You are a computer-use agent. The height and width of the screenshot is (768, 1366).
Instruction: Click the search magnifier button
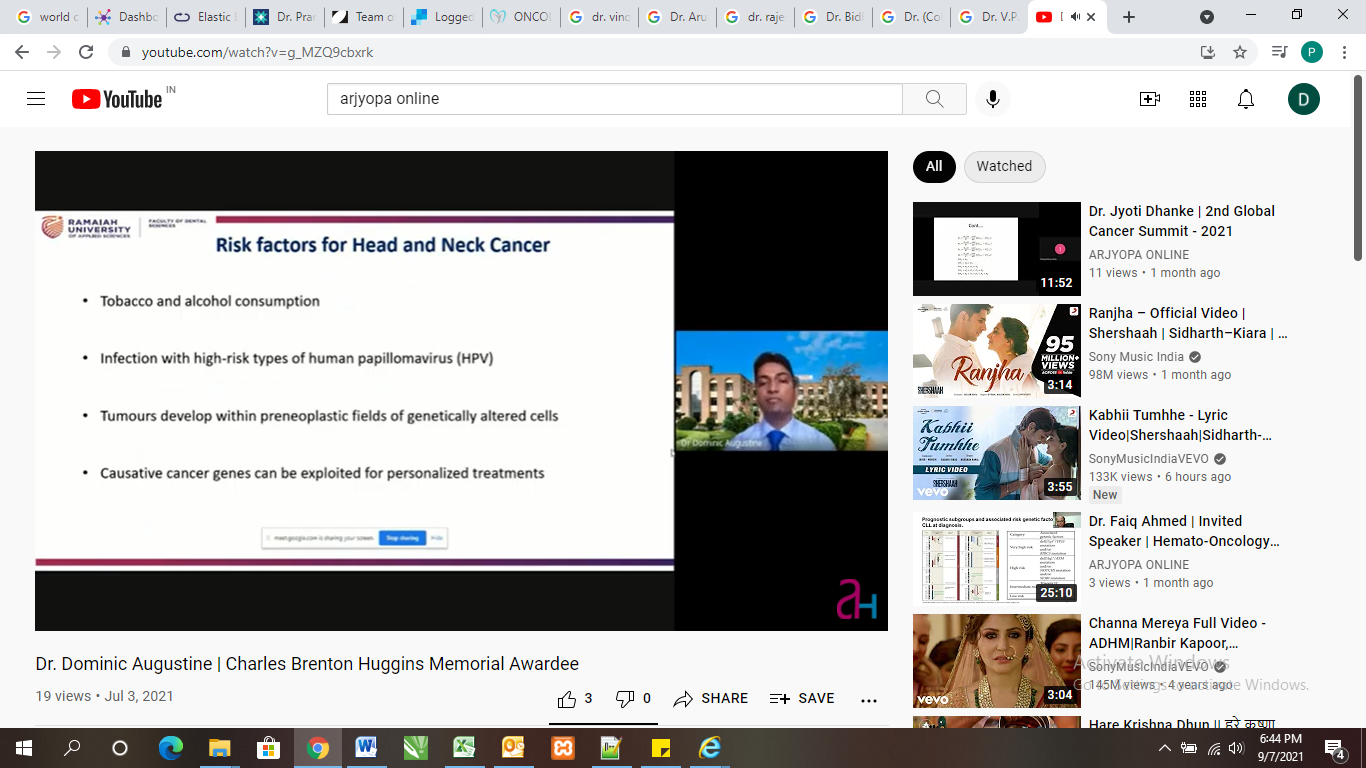934,99
